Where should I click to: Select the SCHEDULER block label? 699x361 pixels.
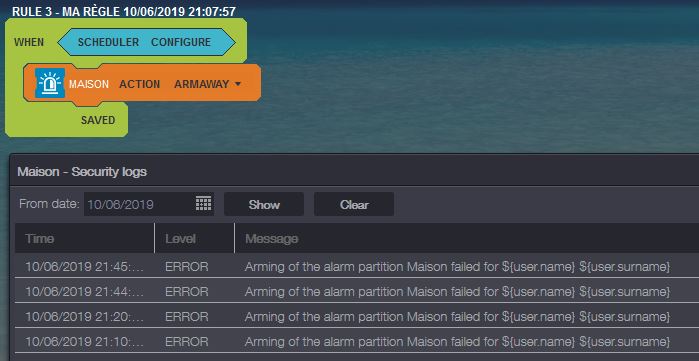108,42
